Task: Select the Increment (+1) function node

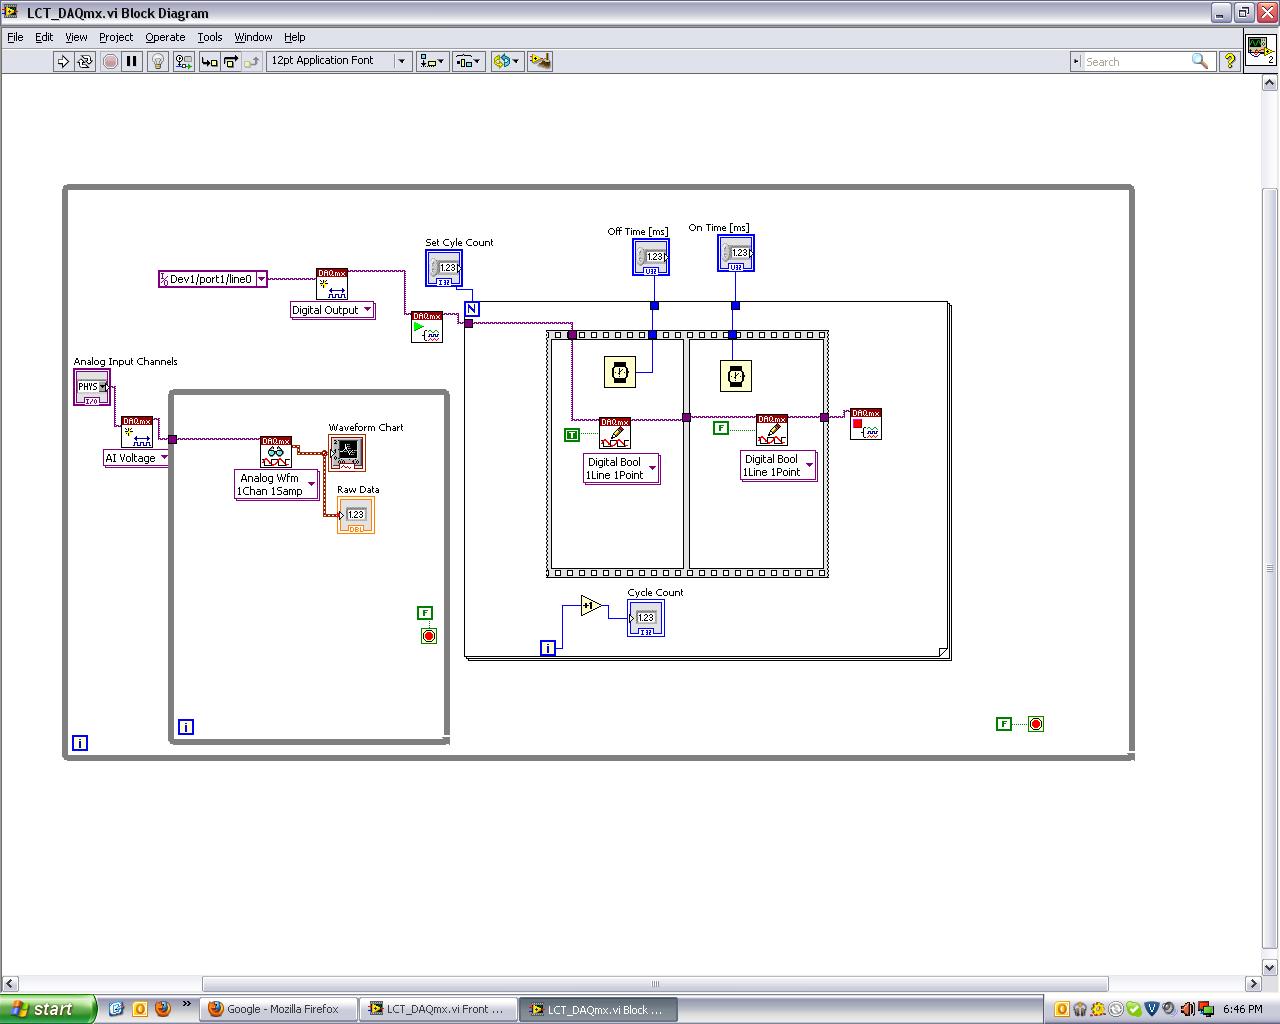Action: (590, 605)
